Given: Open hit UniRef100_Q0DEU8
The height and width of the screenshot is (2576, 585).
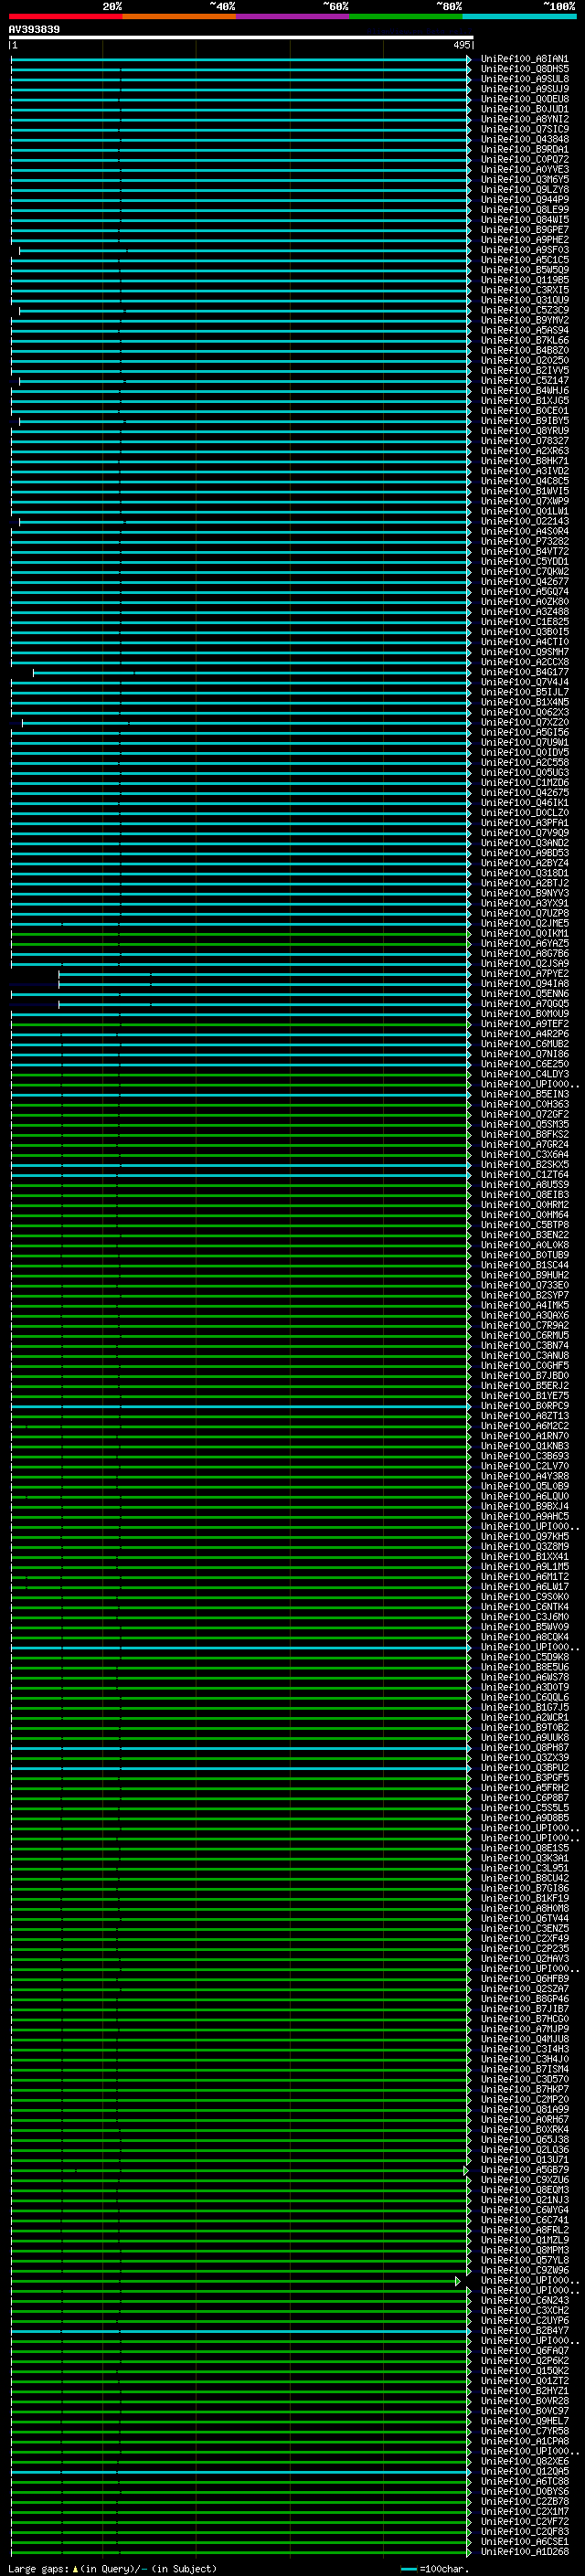Looking at the screenshot, I should tap(524, 99).
